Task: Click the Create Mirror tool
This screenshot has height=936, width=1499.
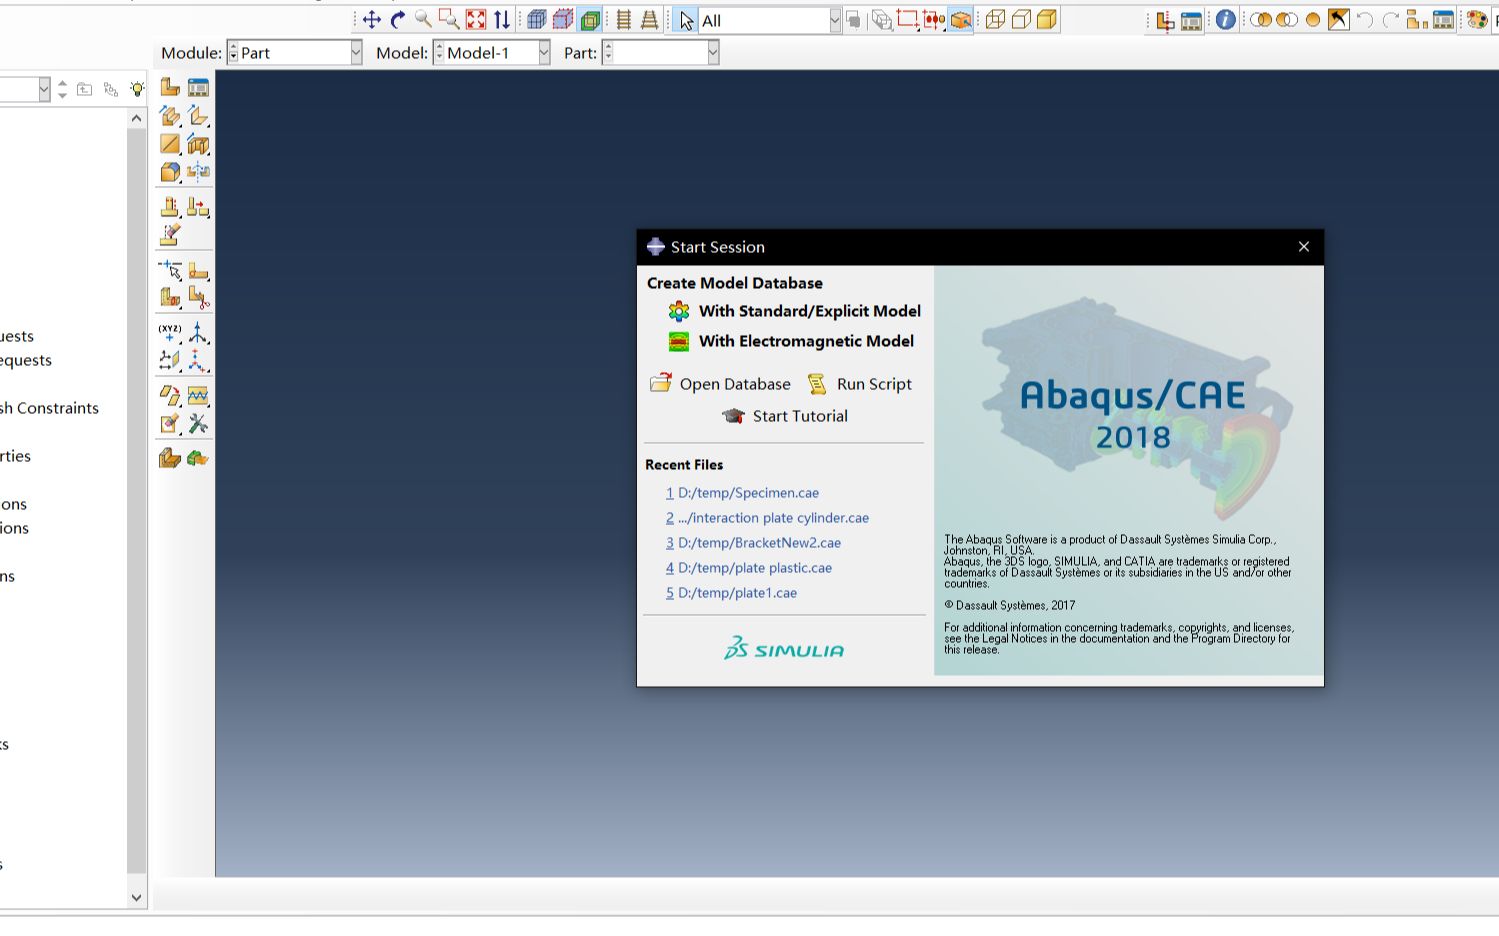Action: (198, 172)
